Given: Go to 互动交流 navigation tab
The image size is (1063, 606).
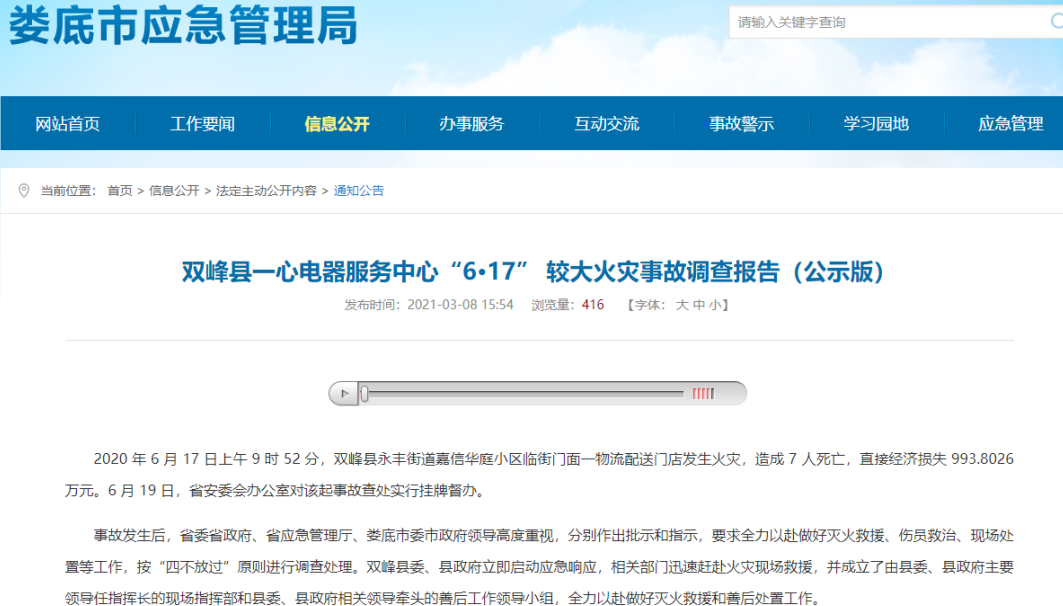Looking at the screenshot, I should 607,124.
